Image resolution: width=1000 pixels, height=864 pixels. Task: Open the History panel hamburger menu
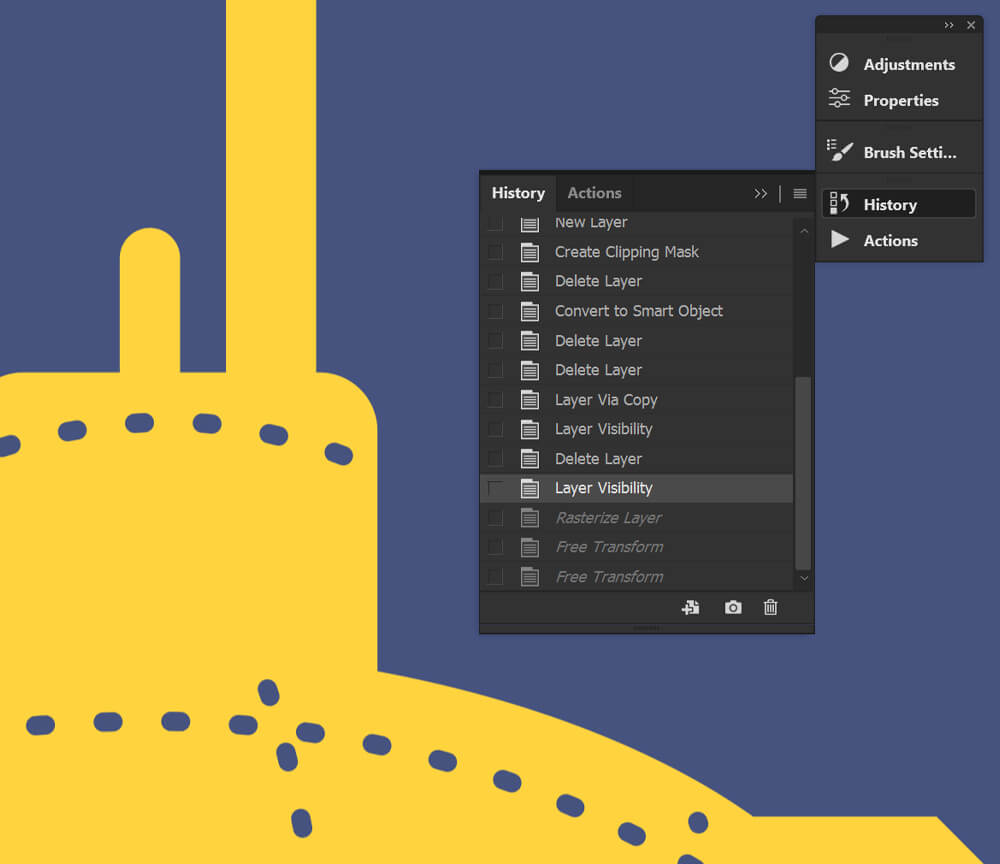pos(800,193)
